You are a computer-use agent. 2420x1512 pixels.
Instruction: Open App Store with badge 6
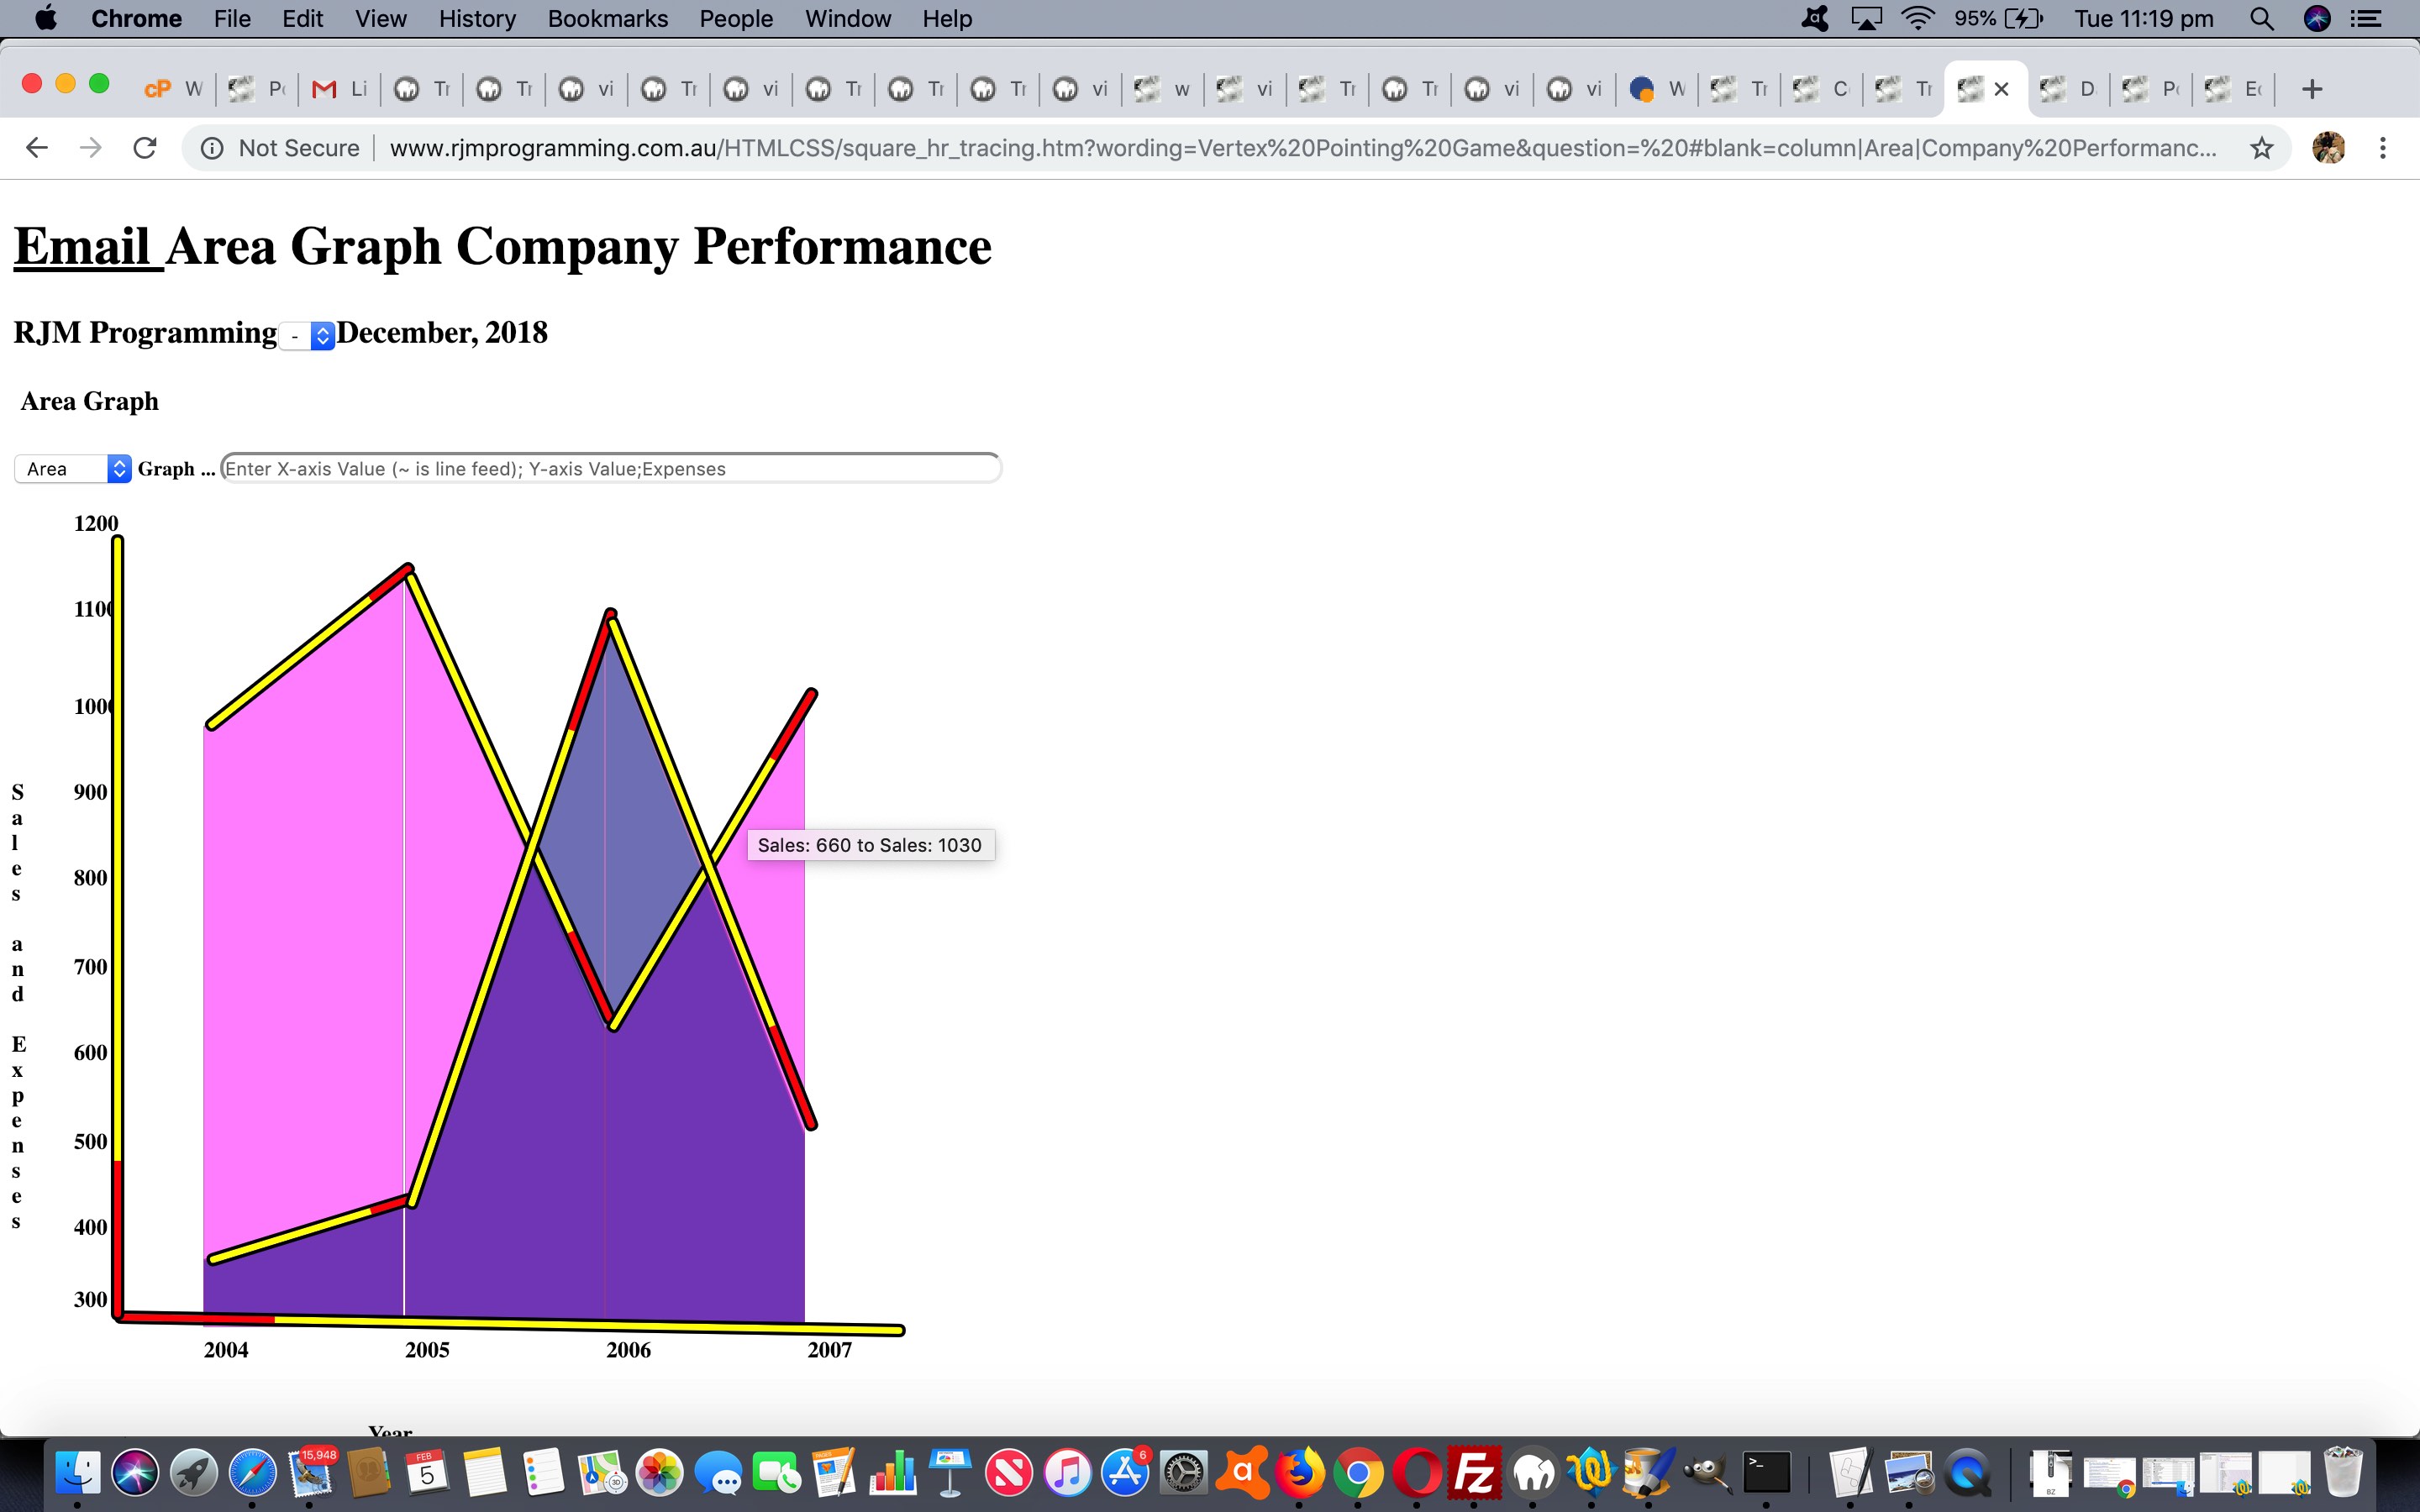[1126, 1472]
